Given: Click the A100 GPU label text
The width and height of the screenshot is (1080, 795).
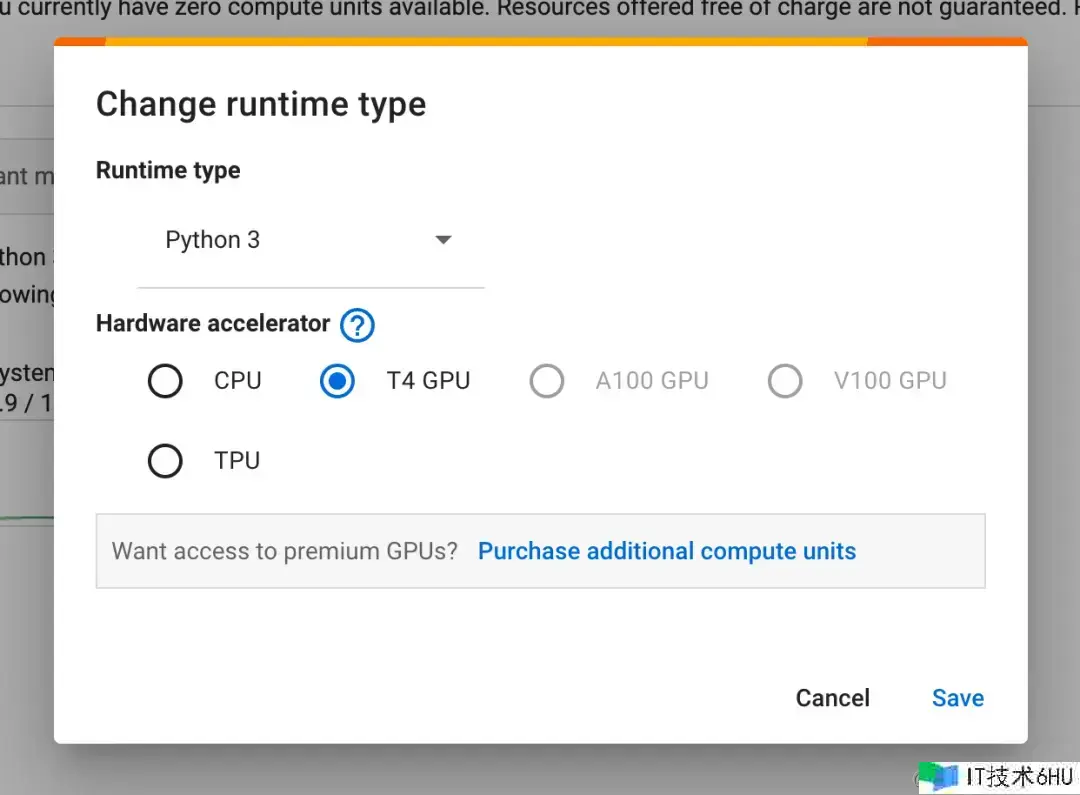Looking at the screenshot, I should pyautogui.click(x=652, y=381).
